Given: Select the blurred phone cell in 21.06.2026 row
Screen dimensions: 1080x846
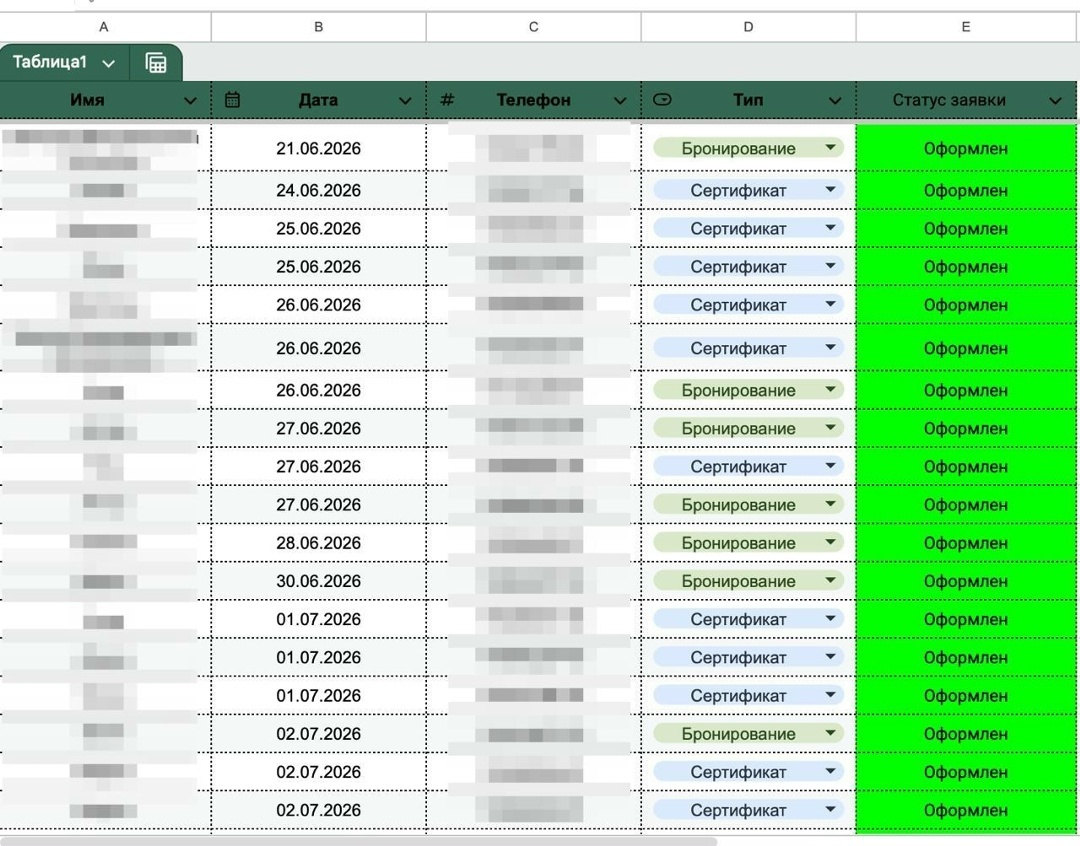Looking at the screenshot, I should [x=533, y=148].
